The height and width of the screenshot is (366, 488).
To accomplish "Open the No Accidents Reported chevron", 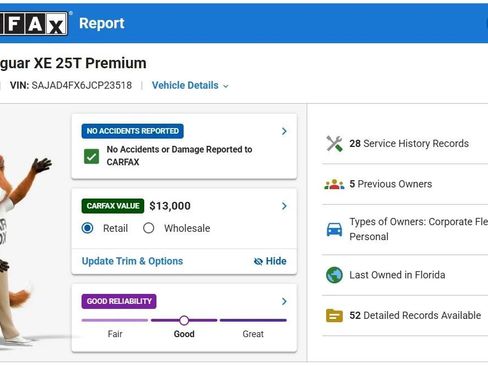I will pos(284,131).
